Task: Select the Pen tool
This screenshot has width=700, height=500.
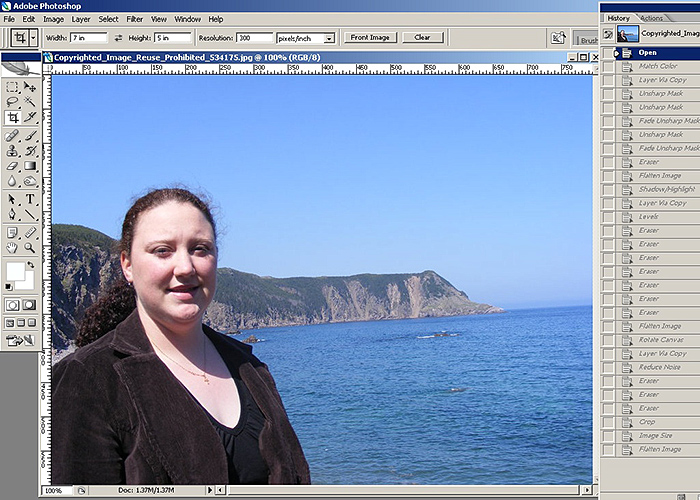Action: tap(12, 214)
